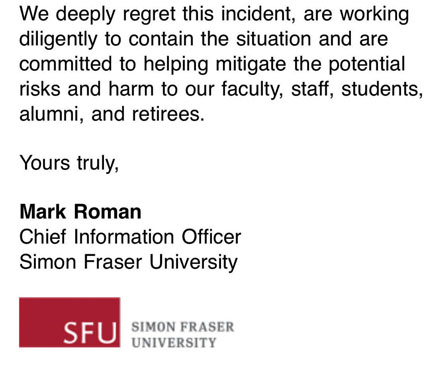
Task: Click the word regret
Action: [x=149, y=15]
